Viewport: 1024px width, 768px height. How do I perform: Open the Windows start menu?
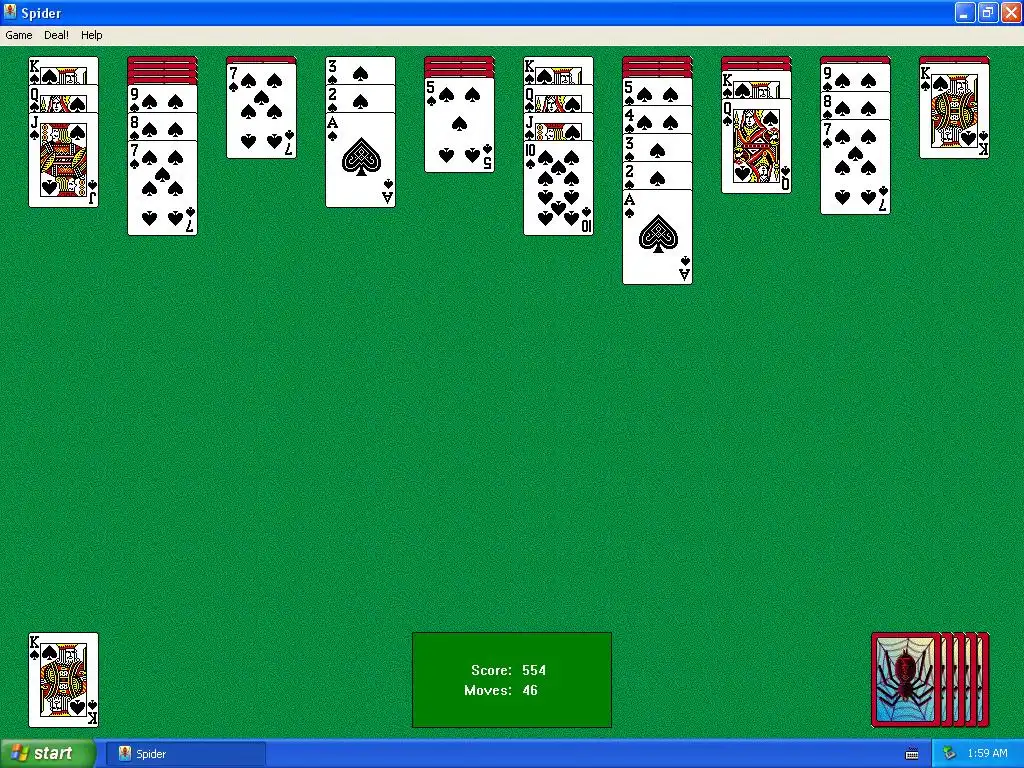point(48,754)
